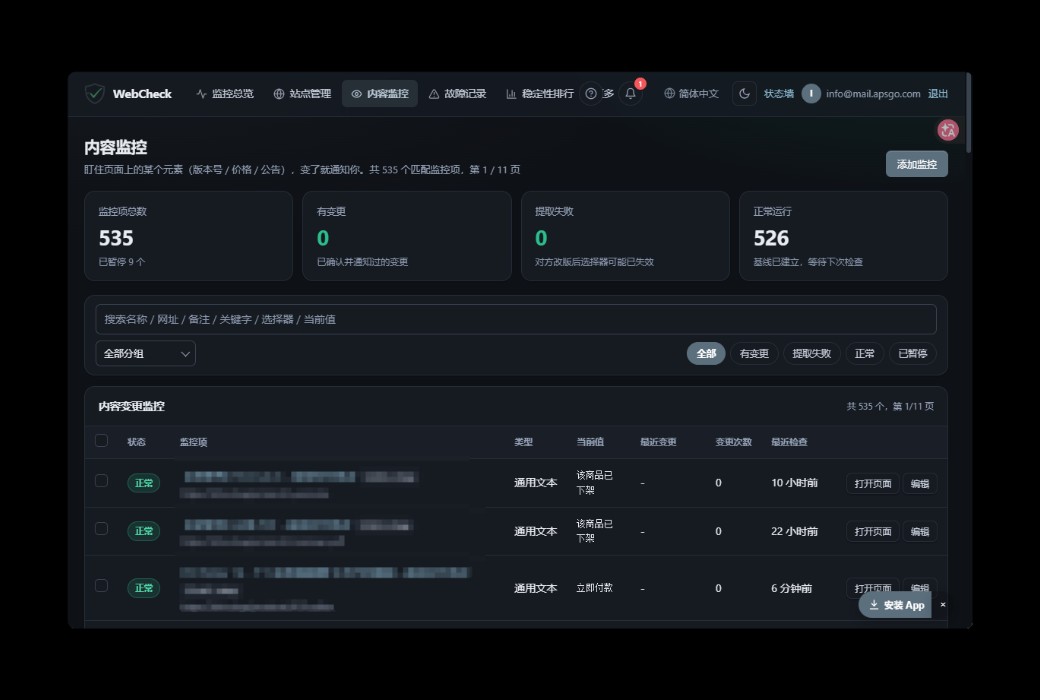
Task: Click the page vertical scrollbar
Action: (968, 113)
